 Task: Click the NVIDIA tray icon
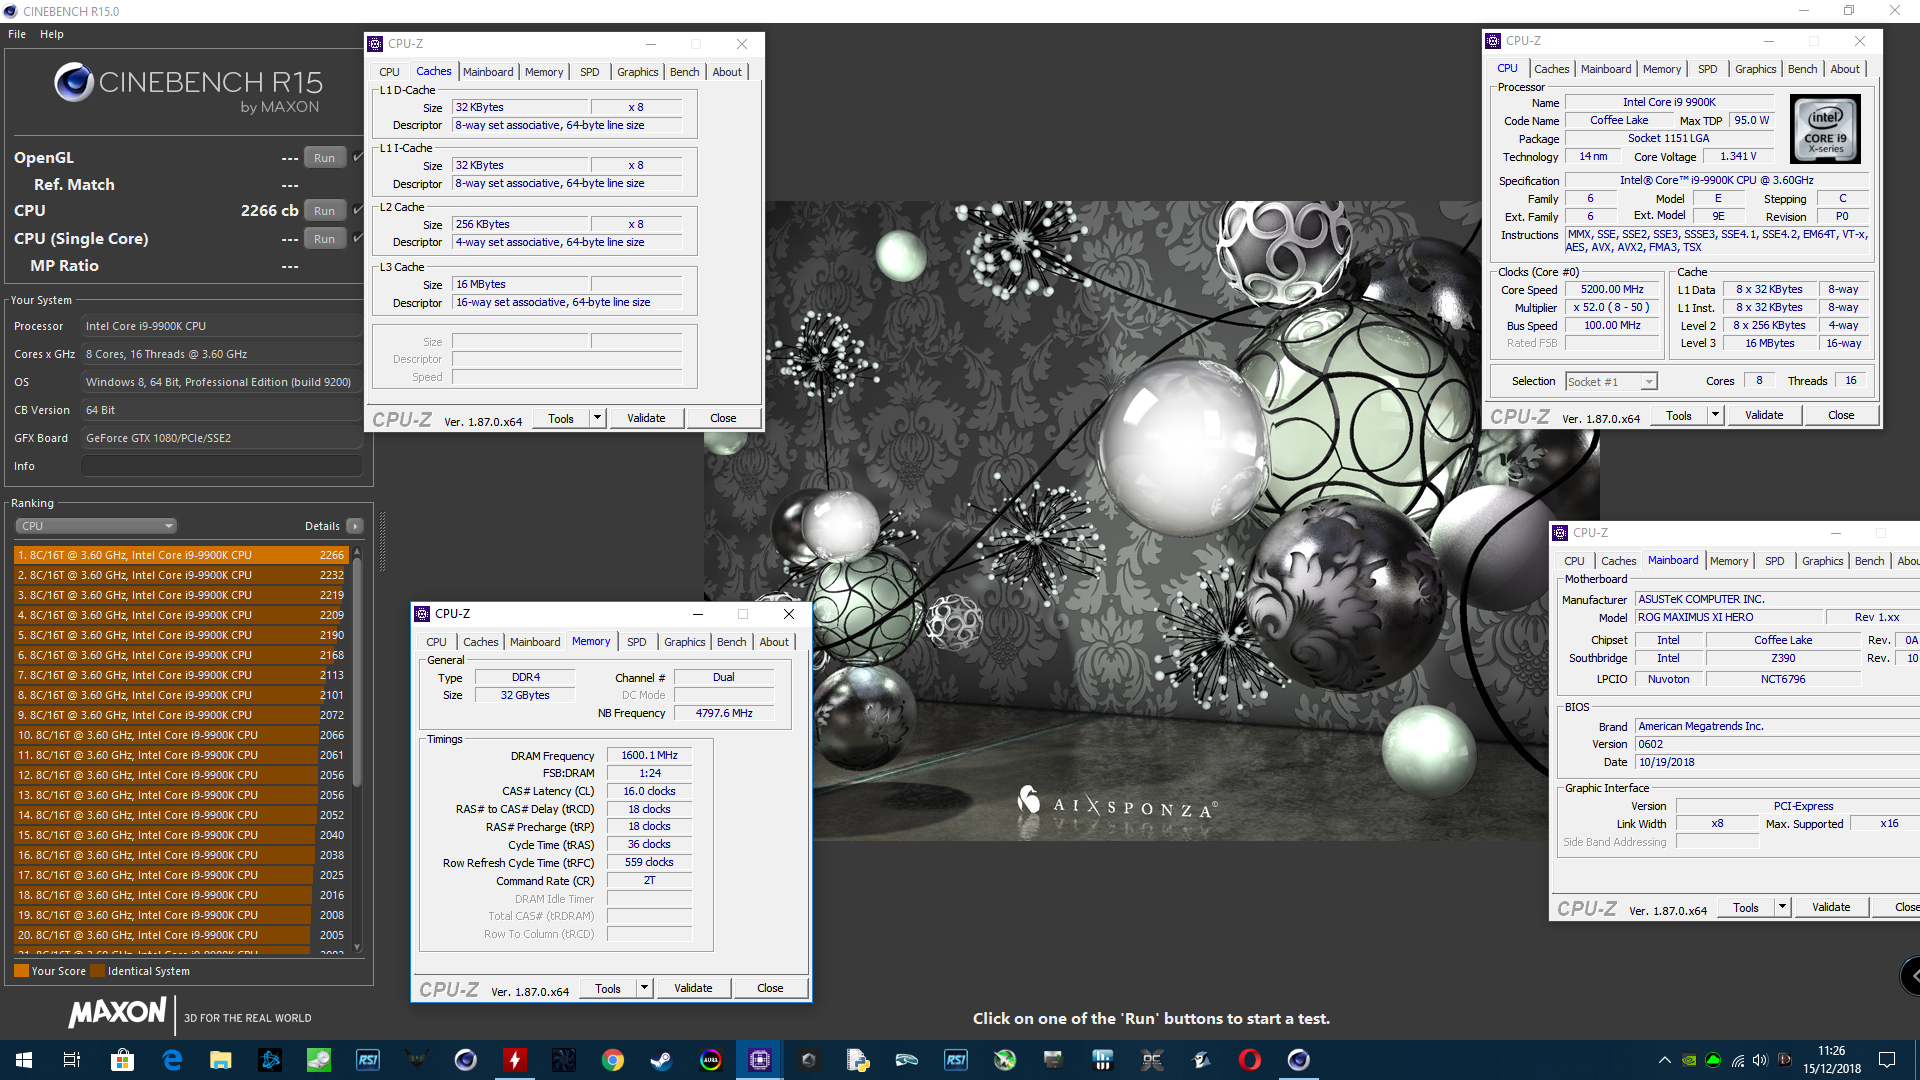pyautogui.click(x=1689, y=1060)
